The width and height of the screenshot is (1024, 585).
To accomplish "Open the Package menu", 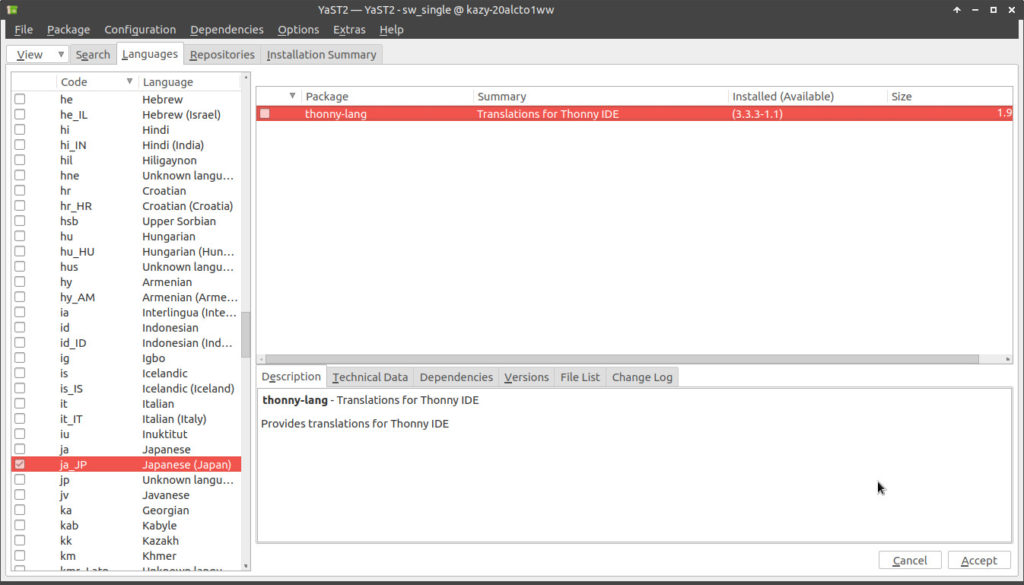I will (x=68, y=30).
